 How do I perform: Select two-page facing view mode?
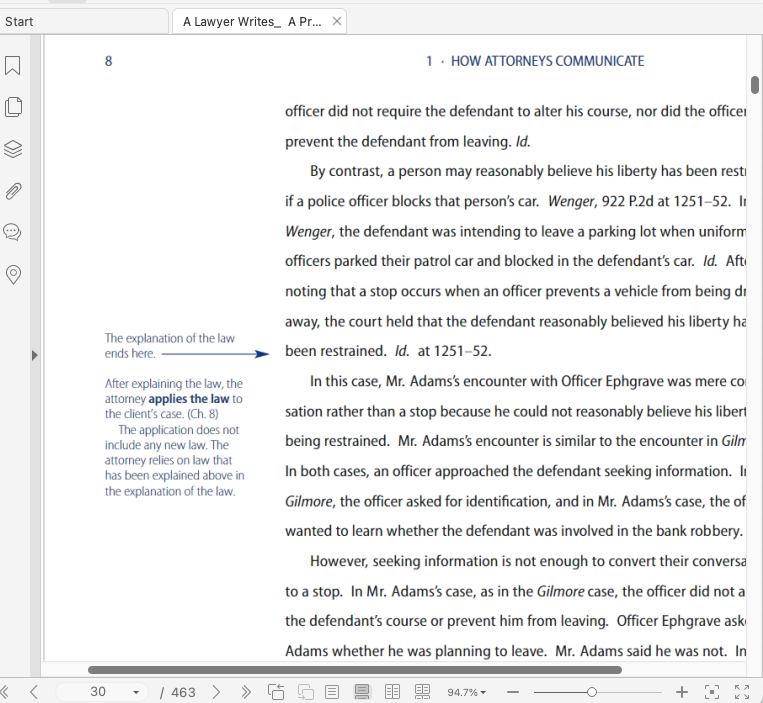click(x=392, y=691)
